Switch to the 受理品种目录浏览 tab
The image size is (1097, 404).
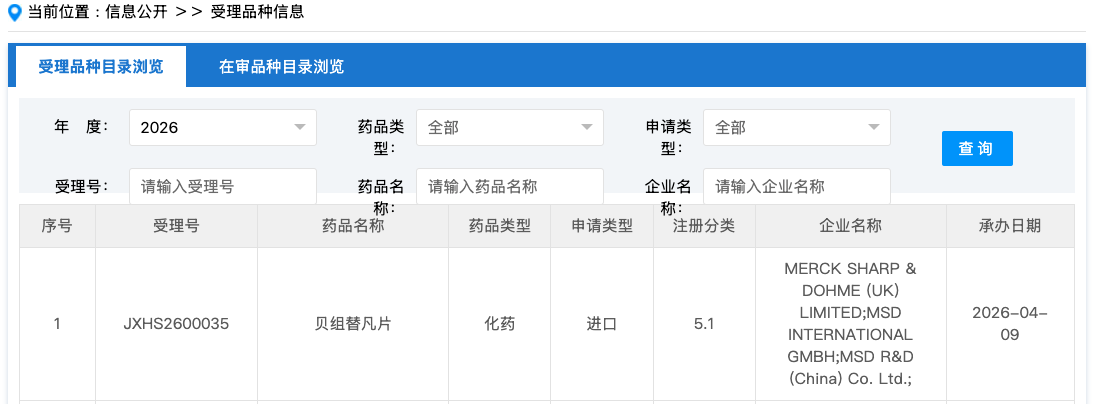101,67
